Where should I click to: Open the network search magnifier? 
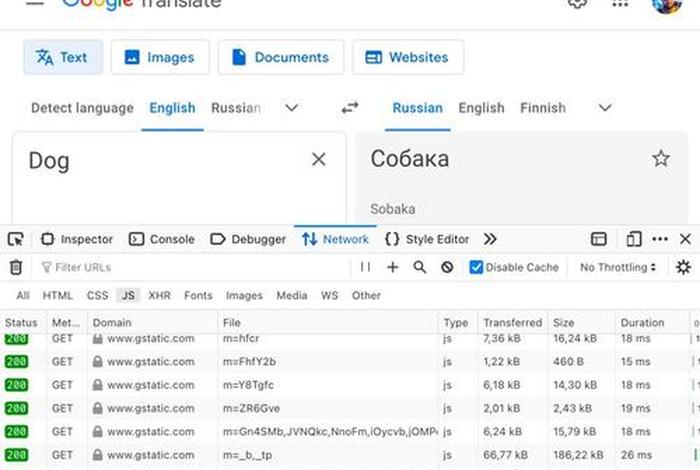tap(420, 267)
